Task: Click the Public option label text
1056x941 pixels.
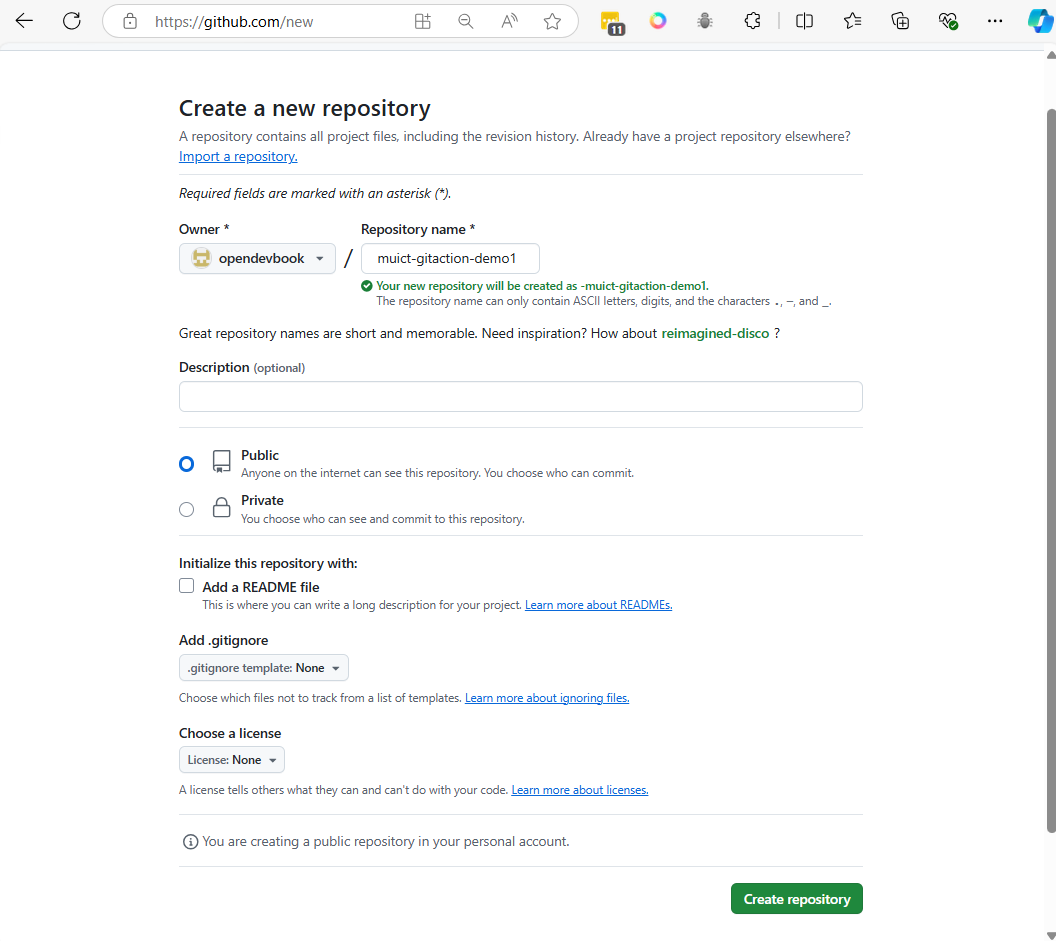Action: point(259,455)
